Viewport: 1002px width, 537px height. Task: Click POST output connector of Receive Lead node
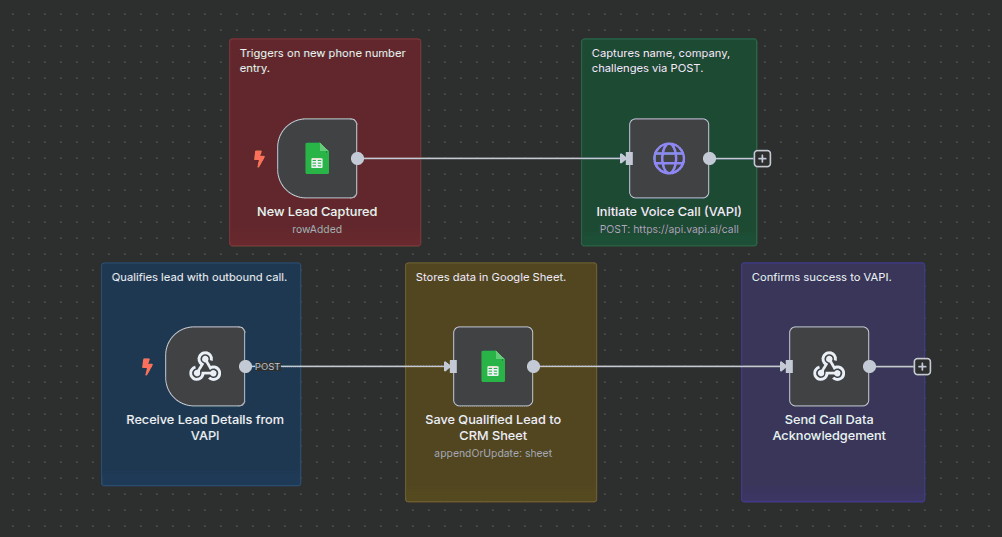tap(245, 366)
